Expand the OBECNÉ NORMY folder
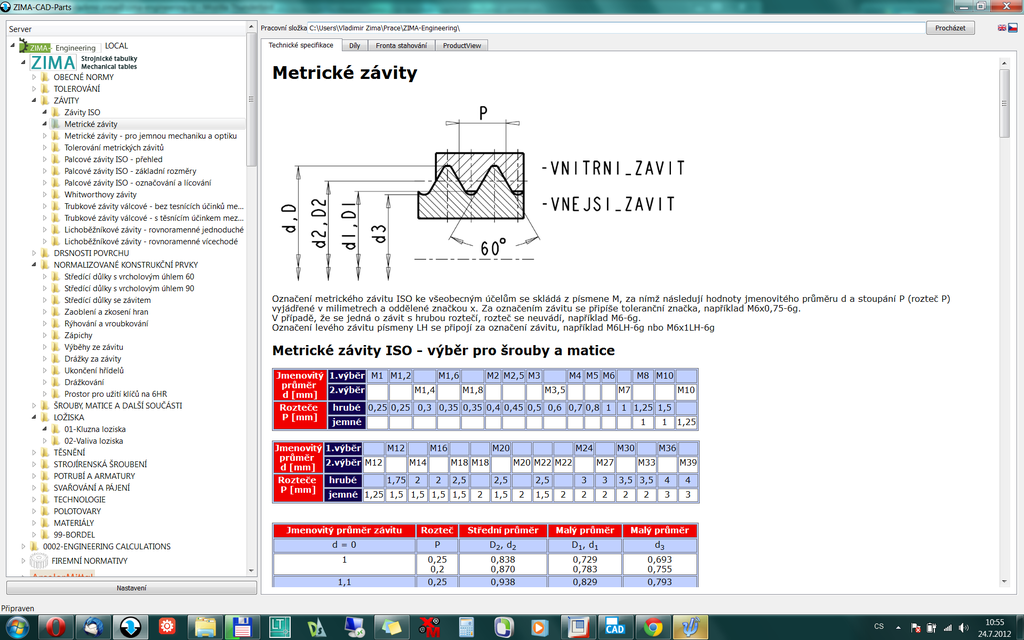 click(35, 77)
